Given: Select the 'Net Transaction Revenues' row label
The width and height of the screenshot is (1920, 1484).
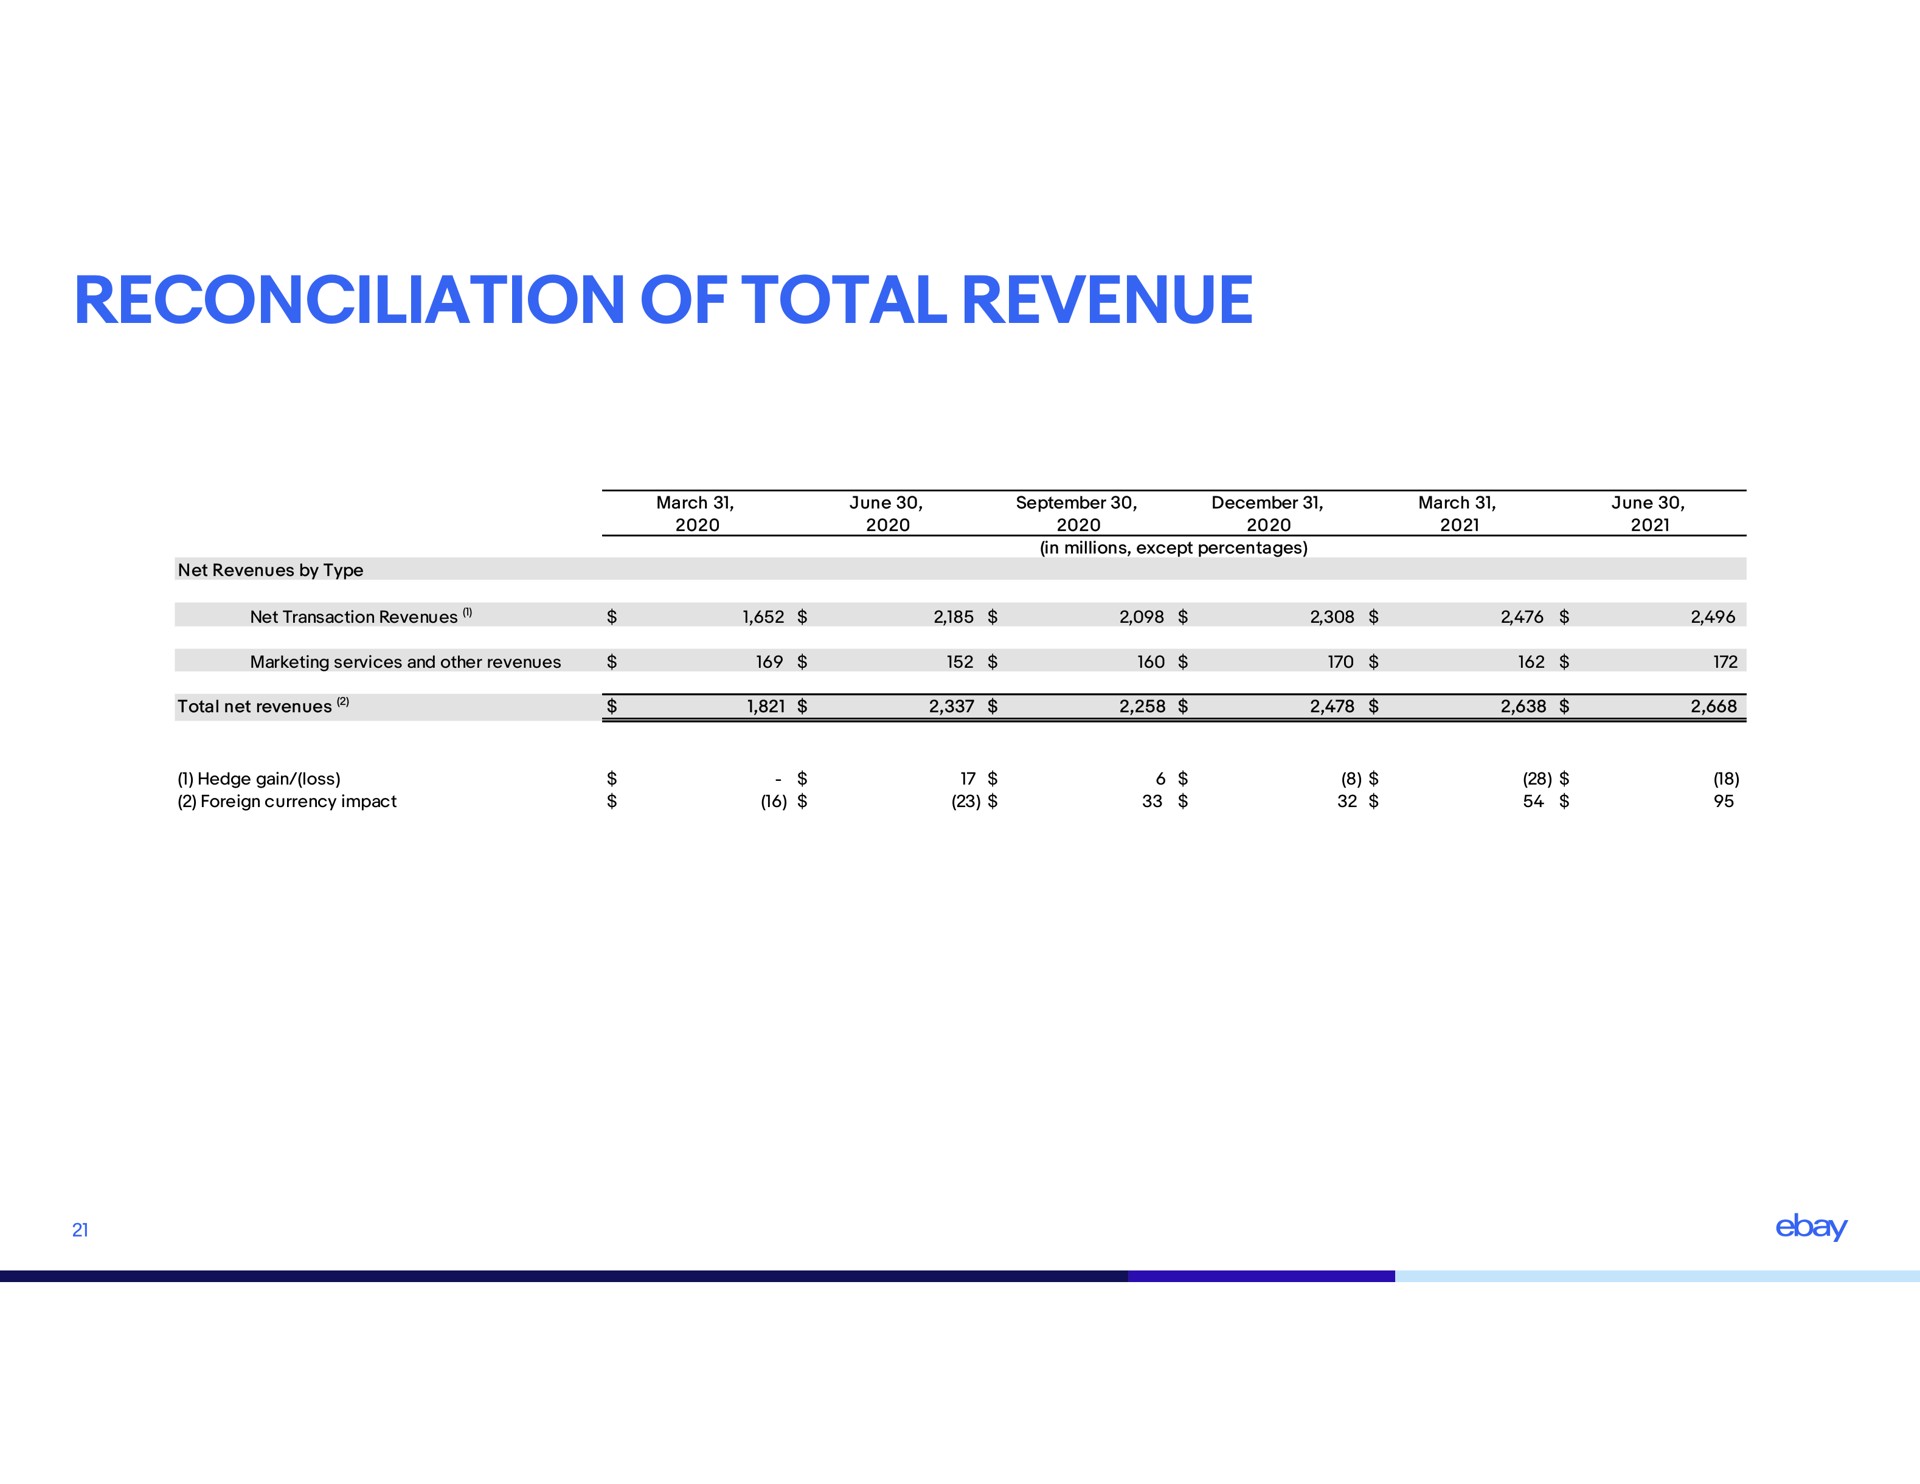Looking at the screenshot, I should coord(353,617).
